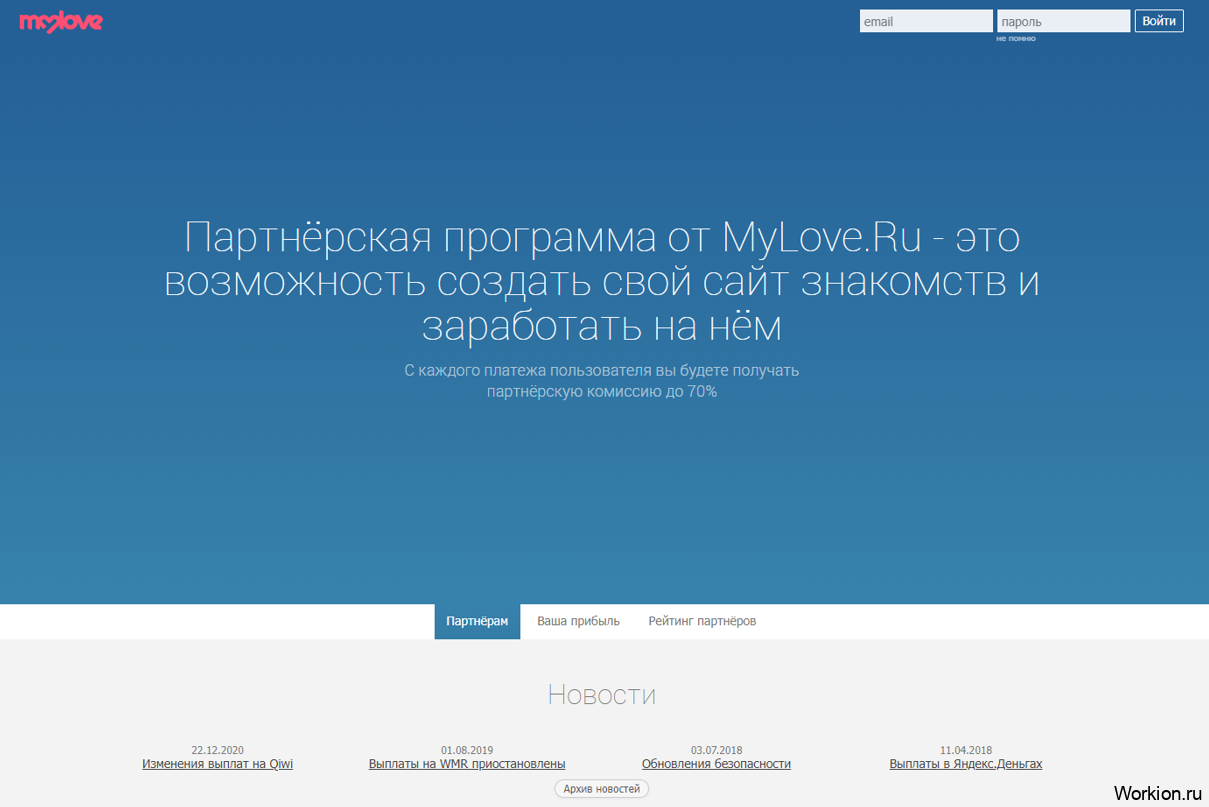Click the 03.07.2018 news date
Screen dimensions: 1209x807
click(716, 750)
